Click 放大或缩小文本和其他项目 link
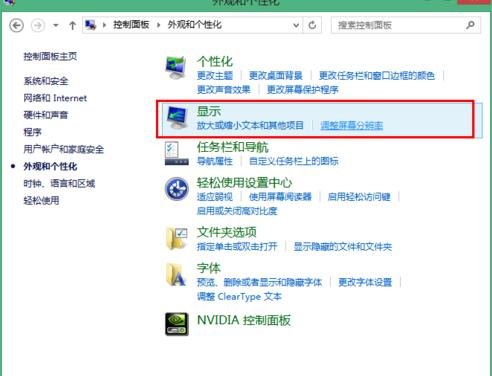 tap(250, 125)
